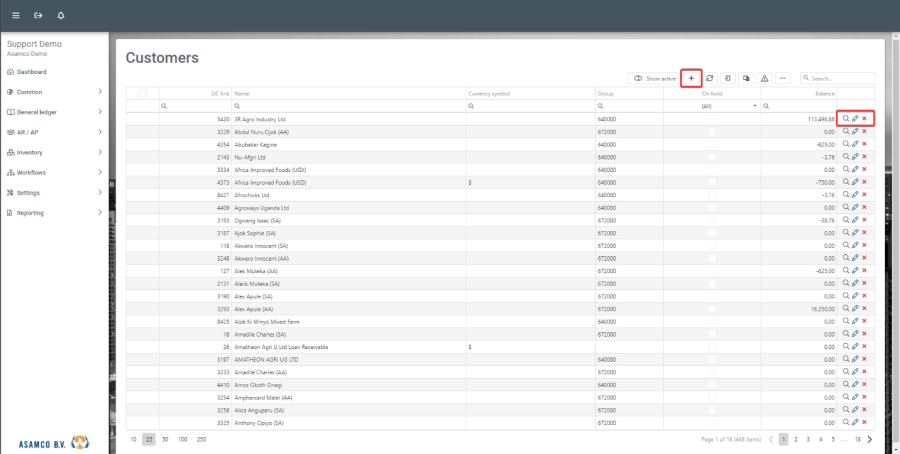Edit 3R Agro Industry Ltd with the pencil icon
The image size is (900, 454).
[x=855, y=118]
